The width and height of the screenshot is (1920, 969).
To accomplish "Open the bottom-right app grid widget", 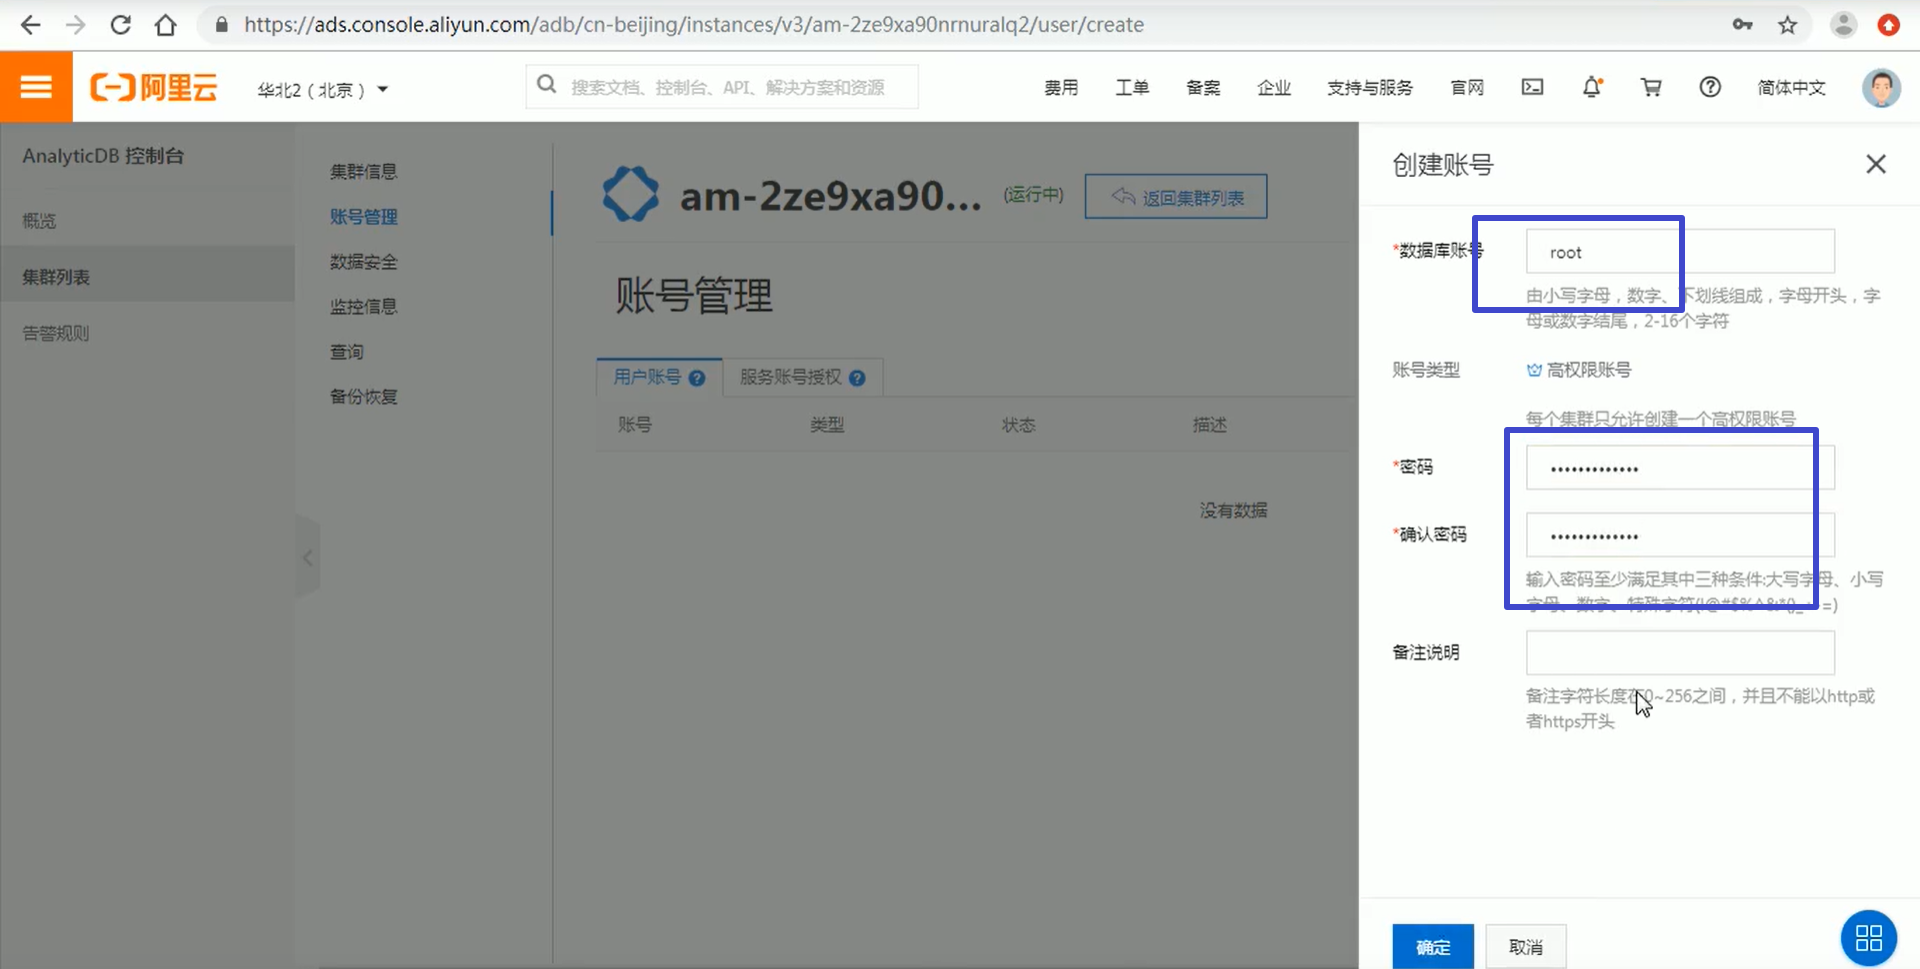I will pos(1868,938).
